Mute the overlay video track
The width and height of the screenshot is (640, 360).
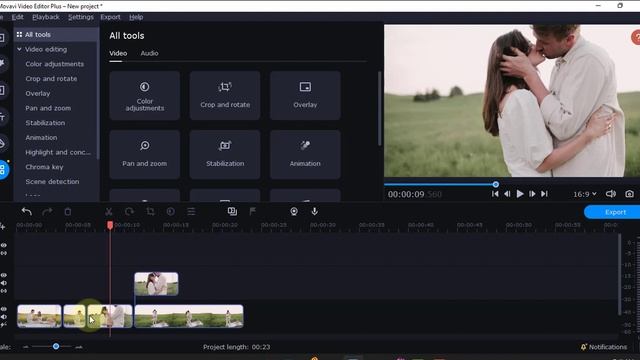4,283
